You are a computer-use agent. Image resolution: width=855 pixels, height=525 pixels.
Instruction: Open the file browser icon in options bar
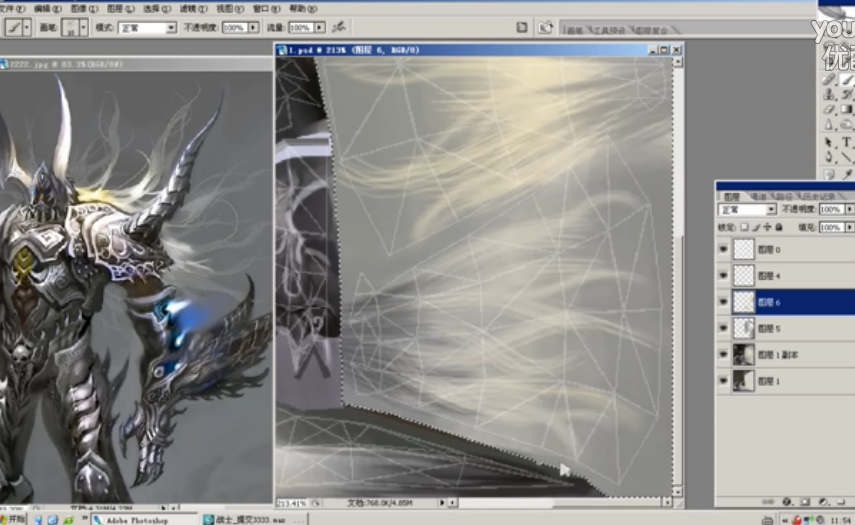[x=545, y=27]
